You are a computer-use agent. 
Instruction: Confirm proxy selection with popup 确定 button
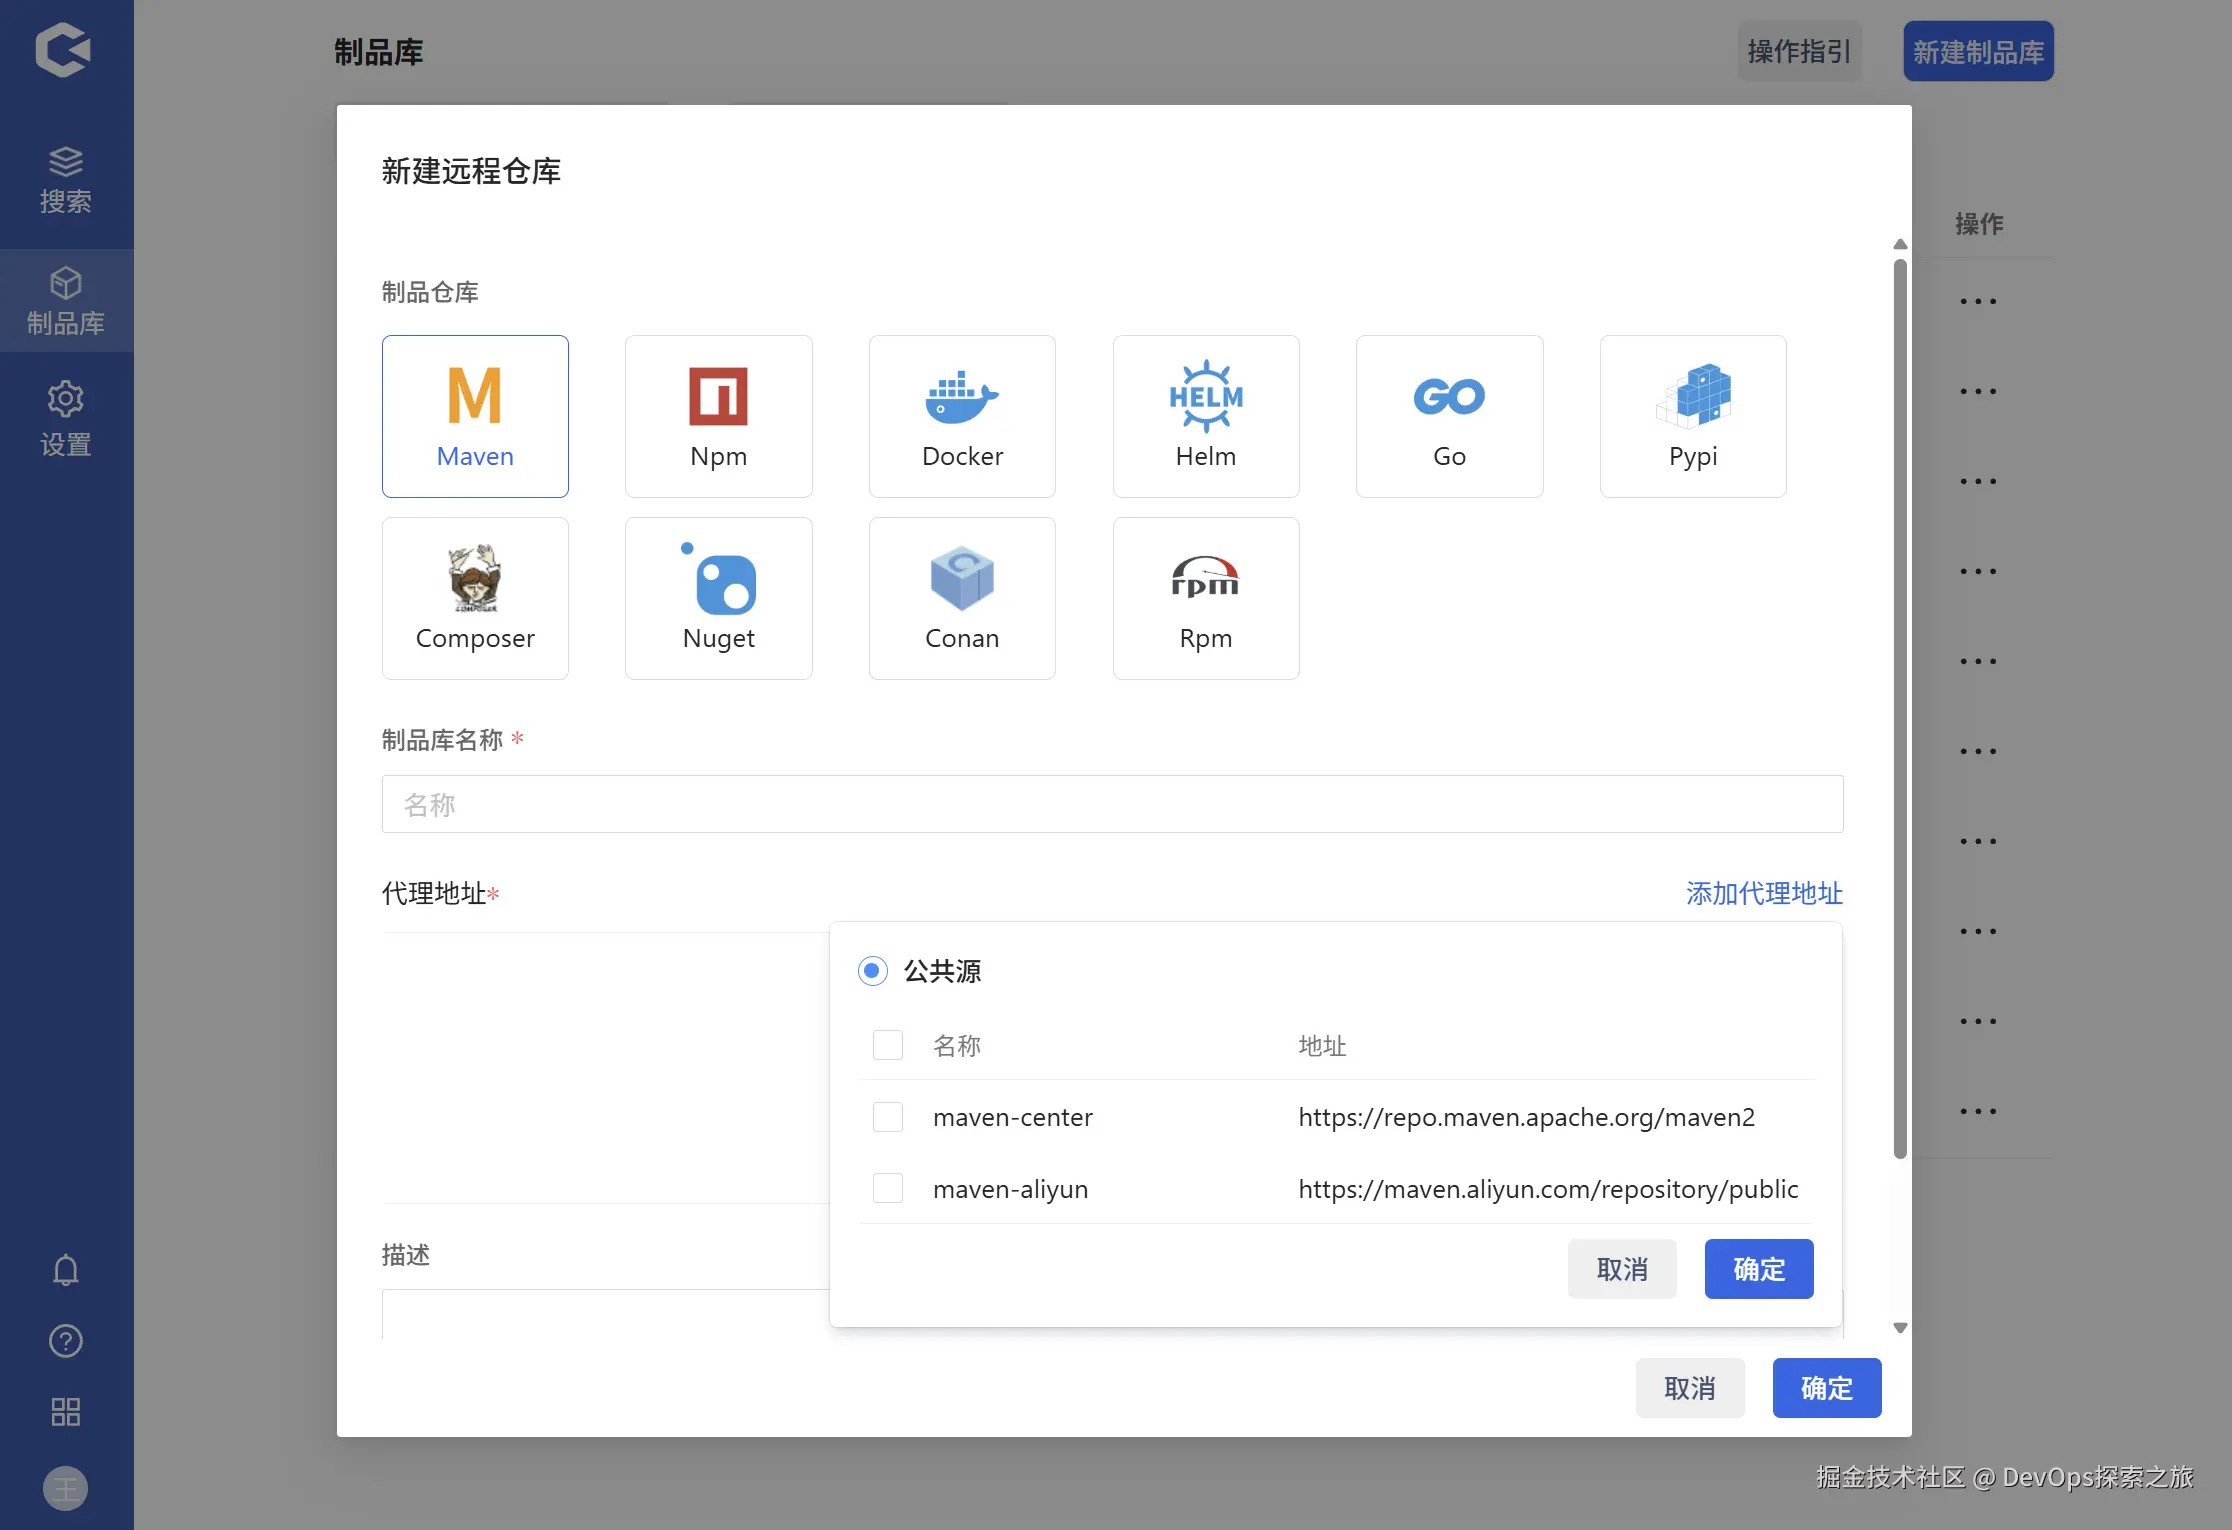[x=1758, y=1269]
